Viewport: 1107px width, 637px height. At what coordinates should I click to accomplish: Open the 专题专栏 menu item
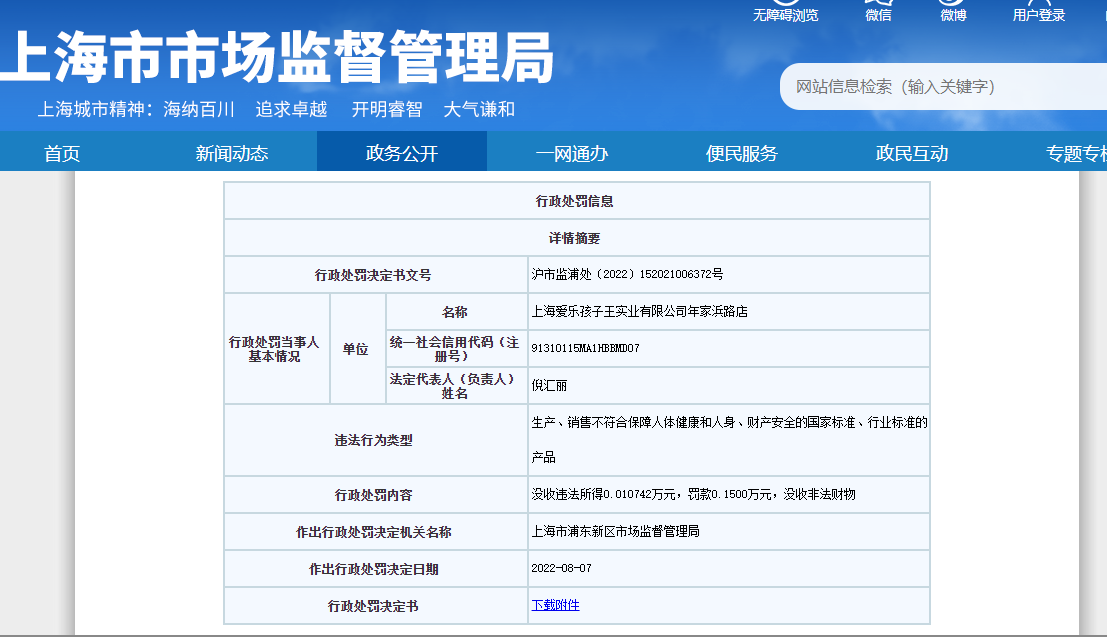(x=1076, y=153)
